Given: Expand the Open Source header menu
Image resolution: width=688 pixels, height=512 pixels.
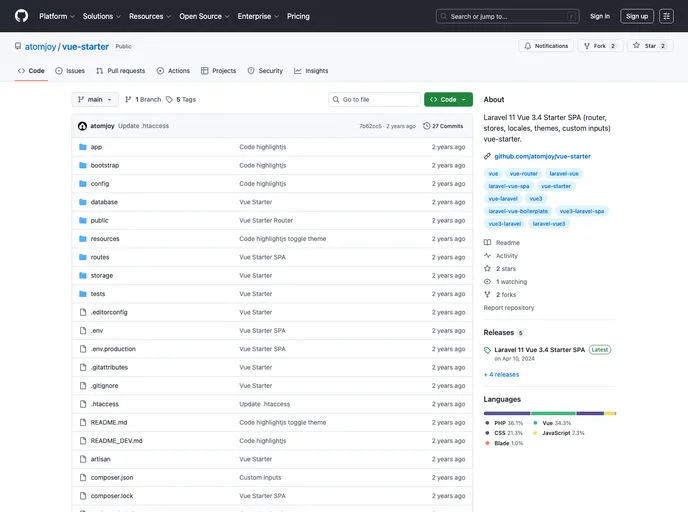Looking at the screenshot, I should pos(204,16).
